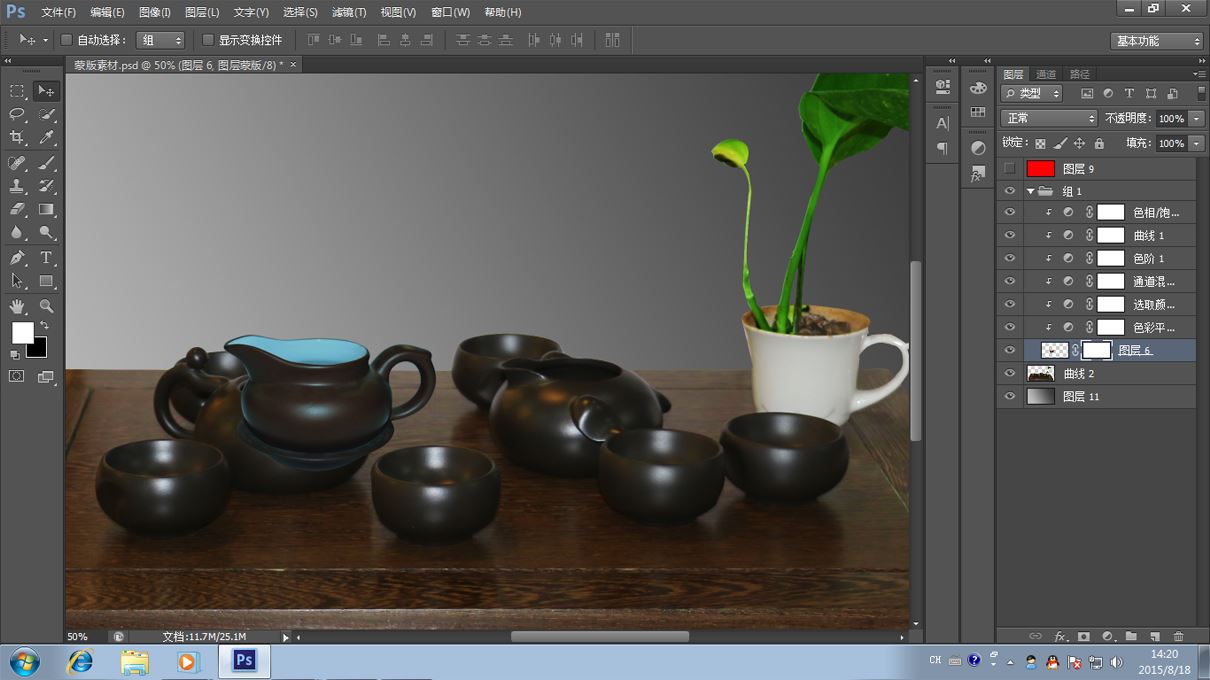Viewport: 1210px width, 680px height.
Task: Open the 滤镜(T) menu
Action: (349, 12)
